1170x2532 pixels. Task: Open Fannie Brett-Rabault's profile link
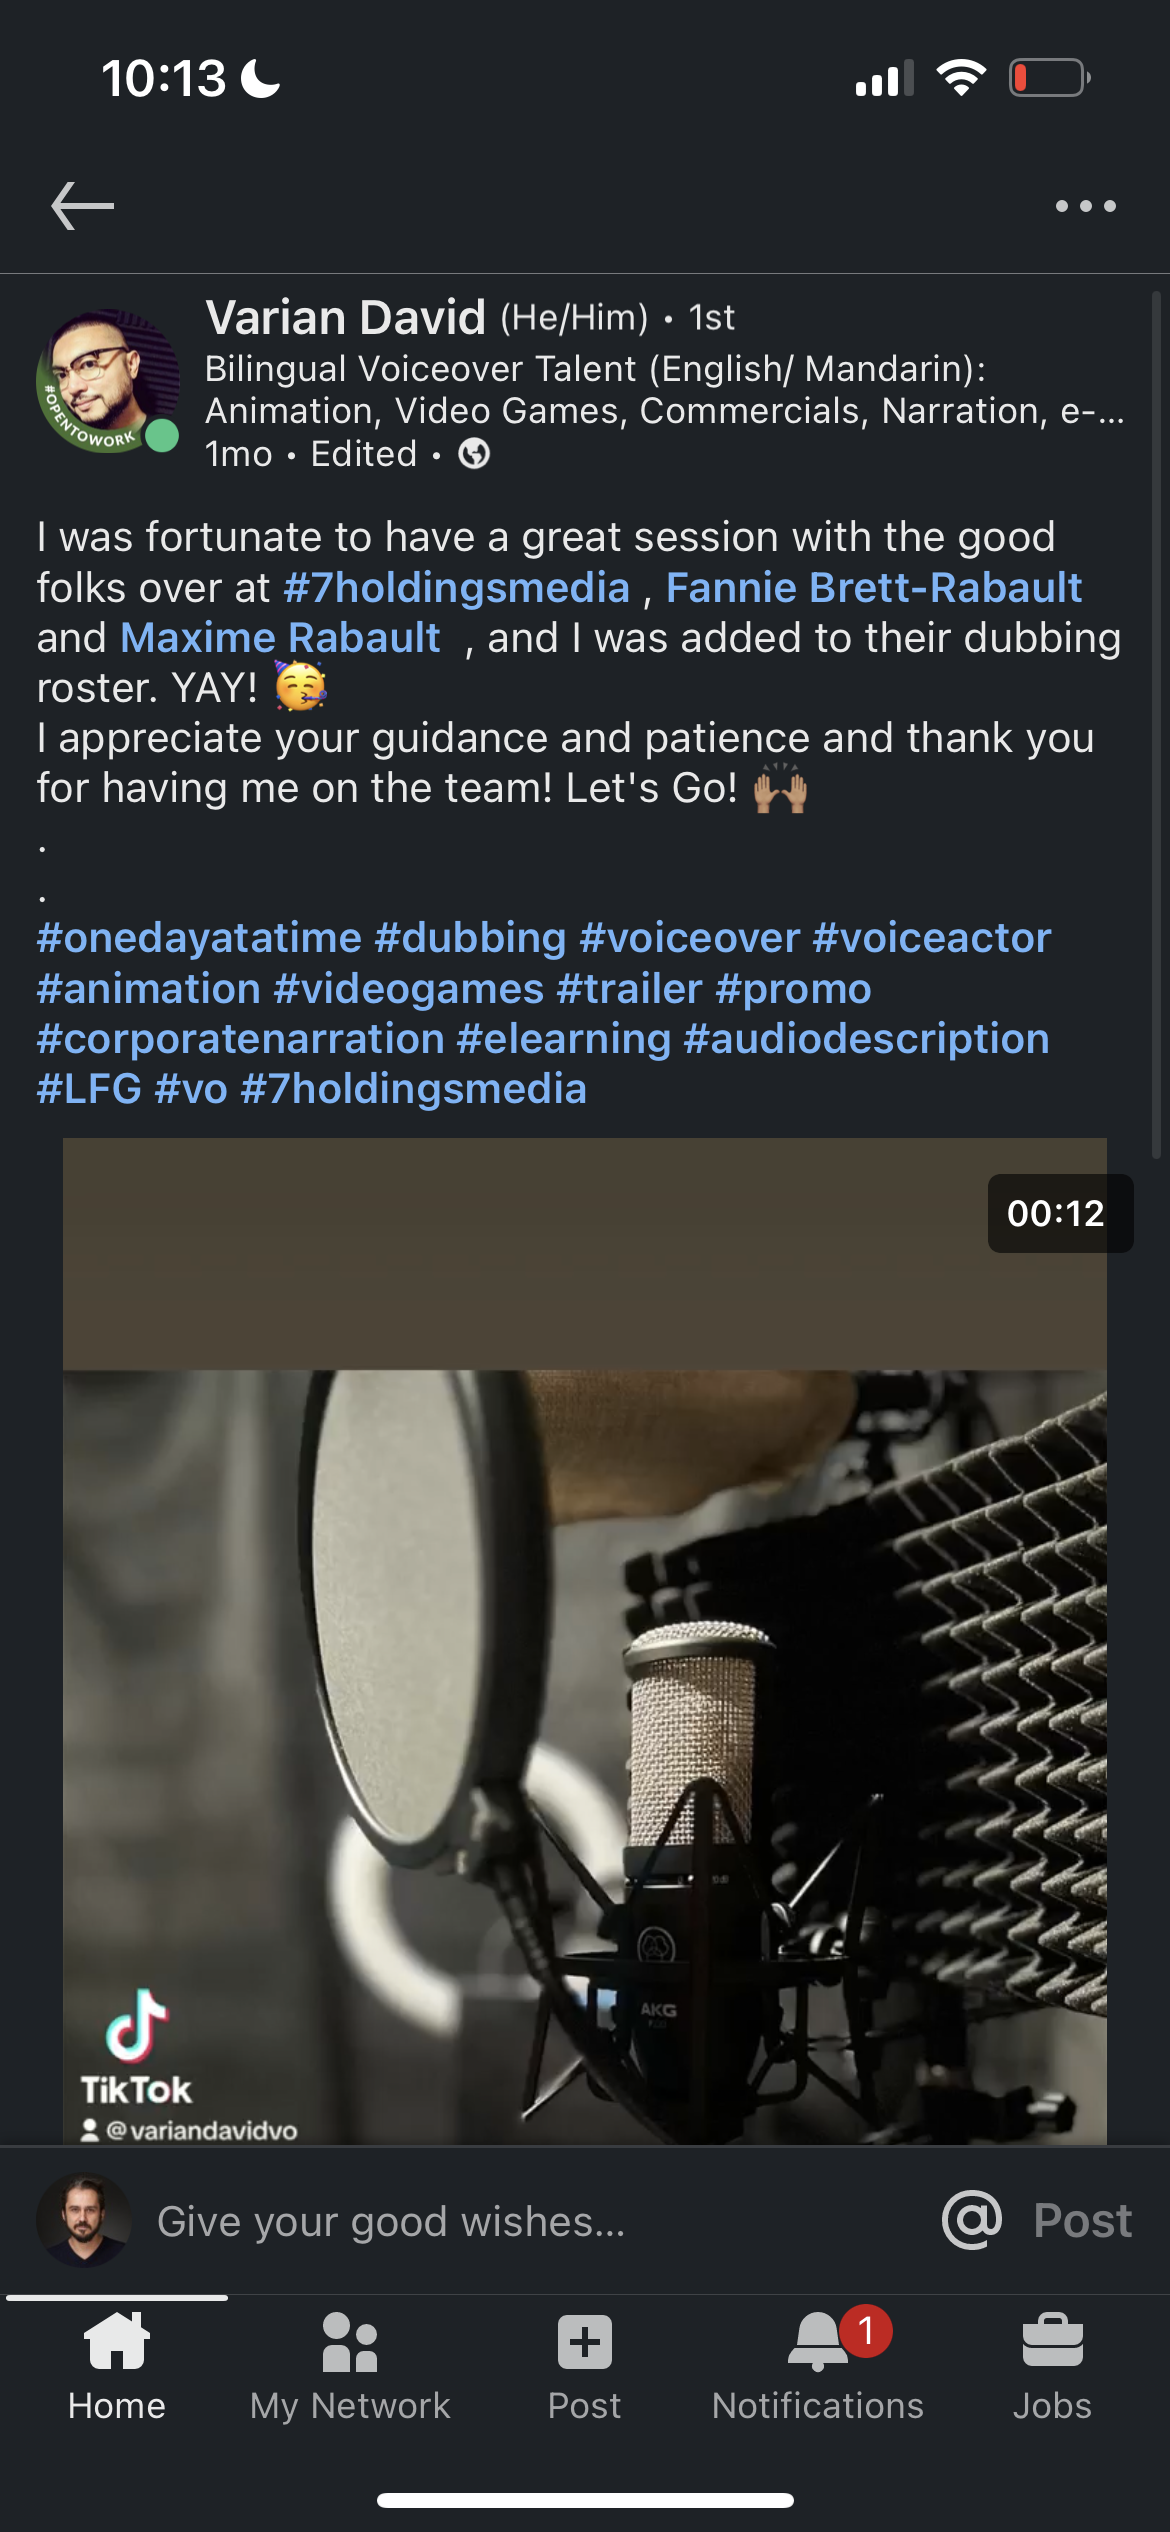tap(874, 588)
